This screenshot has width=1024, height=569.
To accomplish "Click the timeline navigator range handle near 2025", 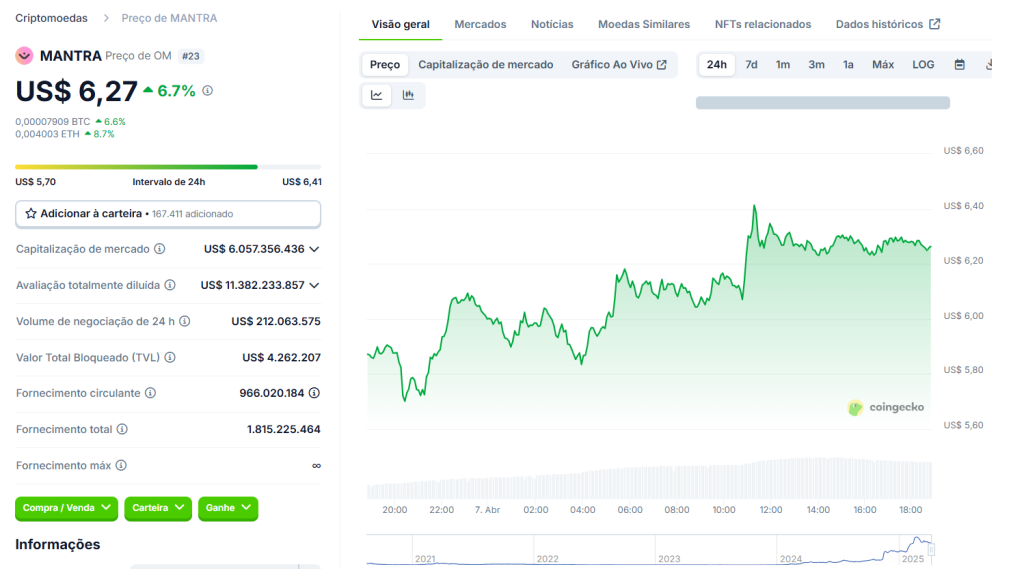I will (932, 549).
